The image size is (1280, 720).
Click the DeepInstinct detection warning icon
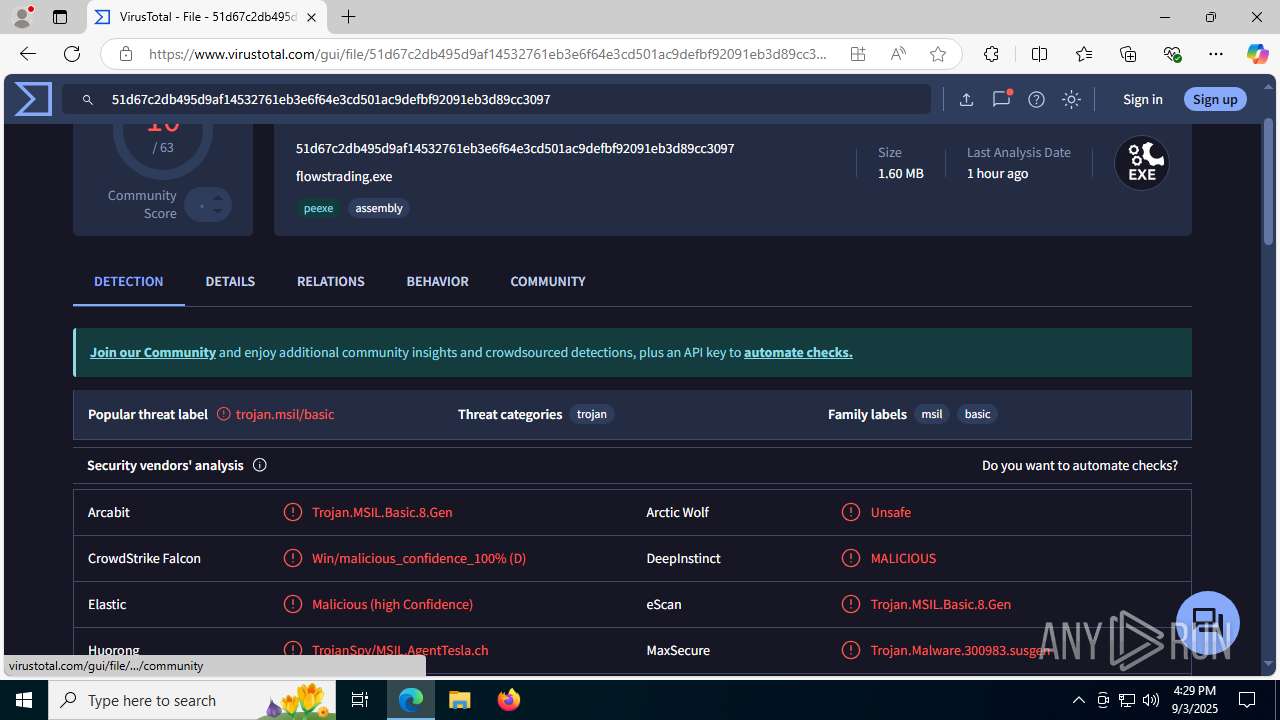click(x=851, y=558)
